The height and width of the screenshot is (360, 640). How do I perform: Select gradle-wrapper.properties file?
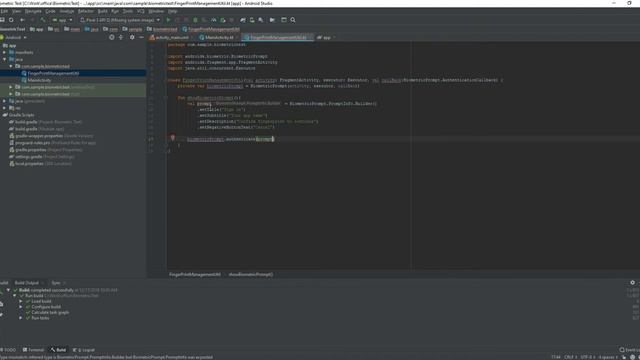(x=51, y=136)
